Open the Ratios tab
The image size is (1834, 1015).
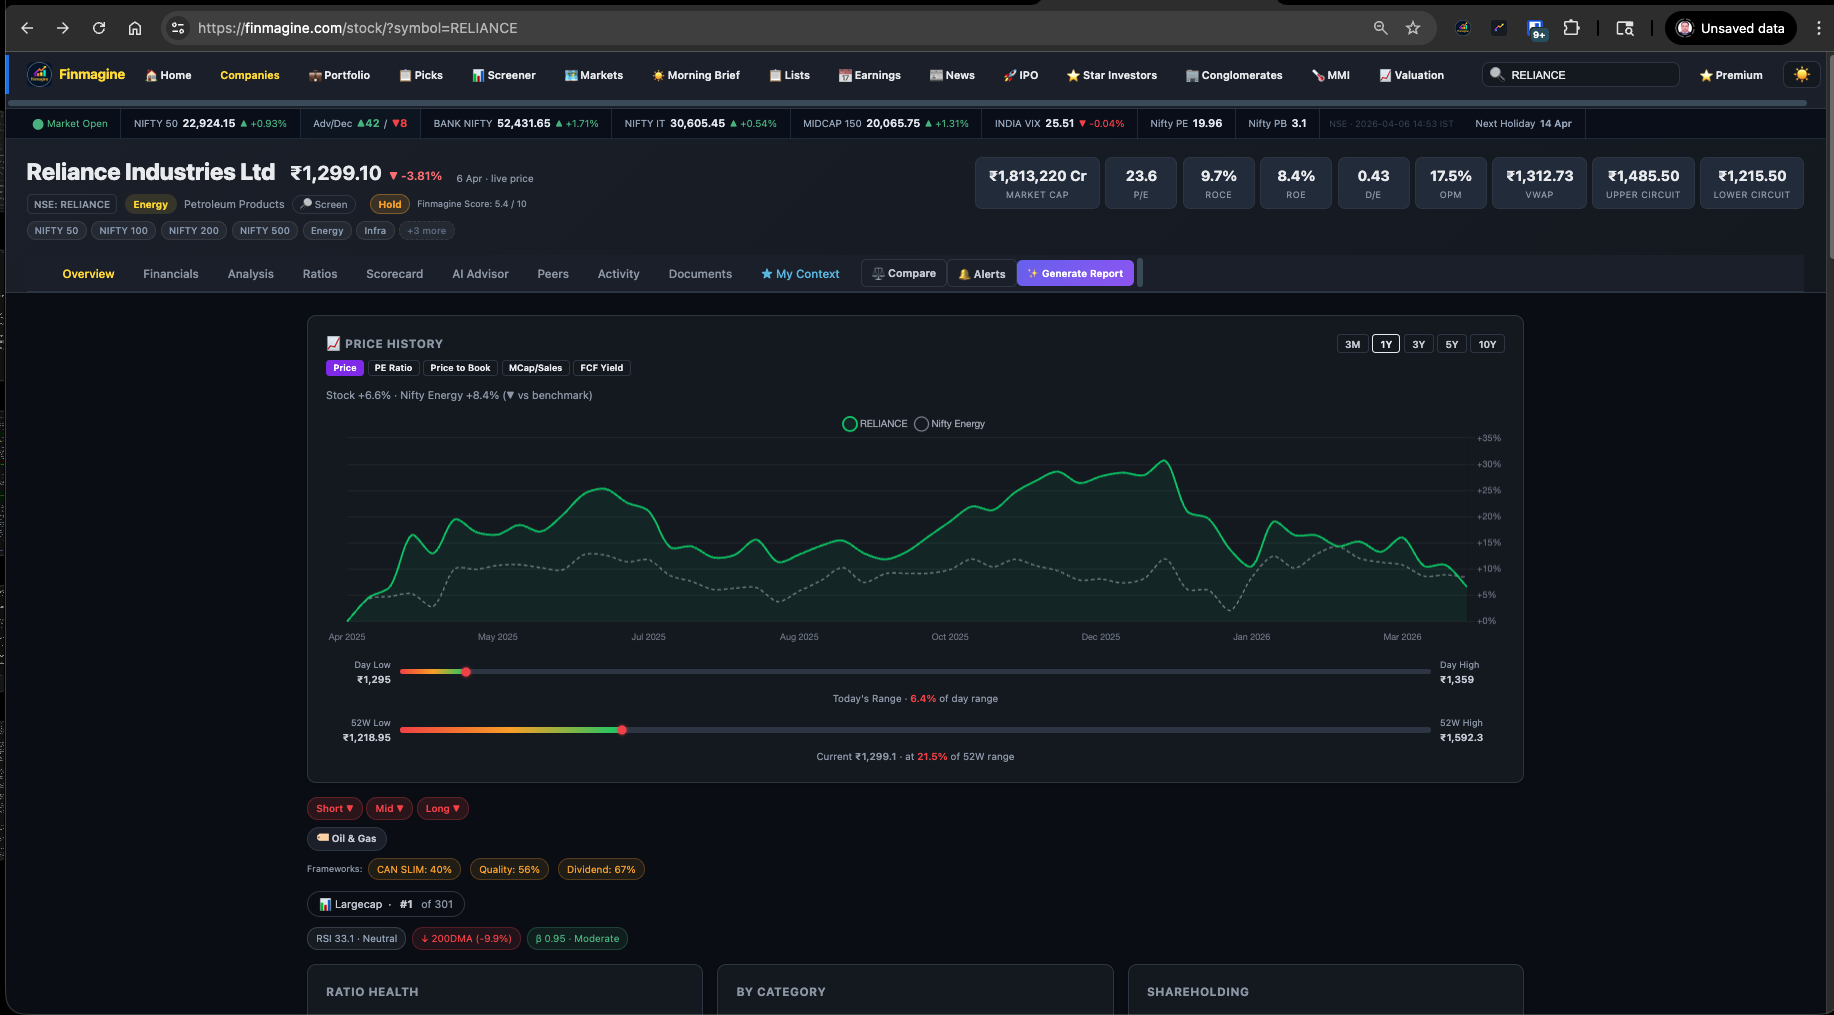pyautogui.click(x=319, y=273)
